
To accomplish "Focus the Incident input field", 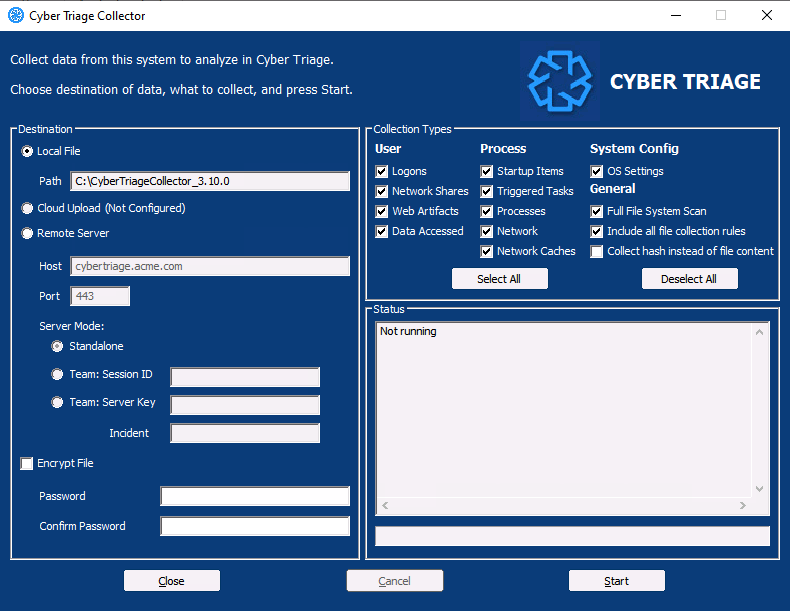I will (x=245, y=433).
